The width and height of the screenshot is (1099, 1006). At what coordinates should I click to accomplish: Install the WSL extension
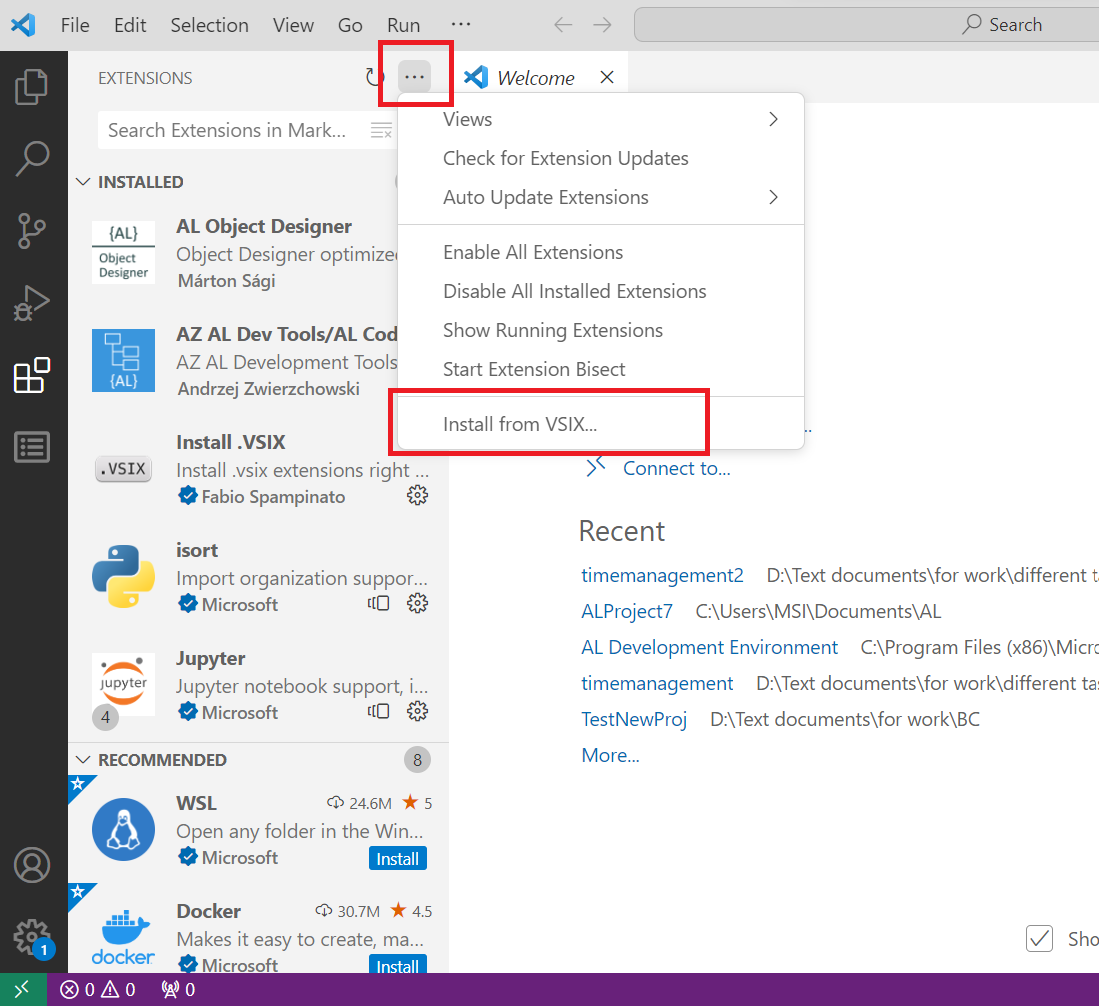398,858
